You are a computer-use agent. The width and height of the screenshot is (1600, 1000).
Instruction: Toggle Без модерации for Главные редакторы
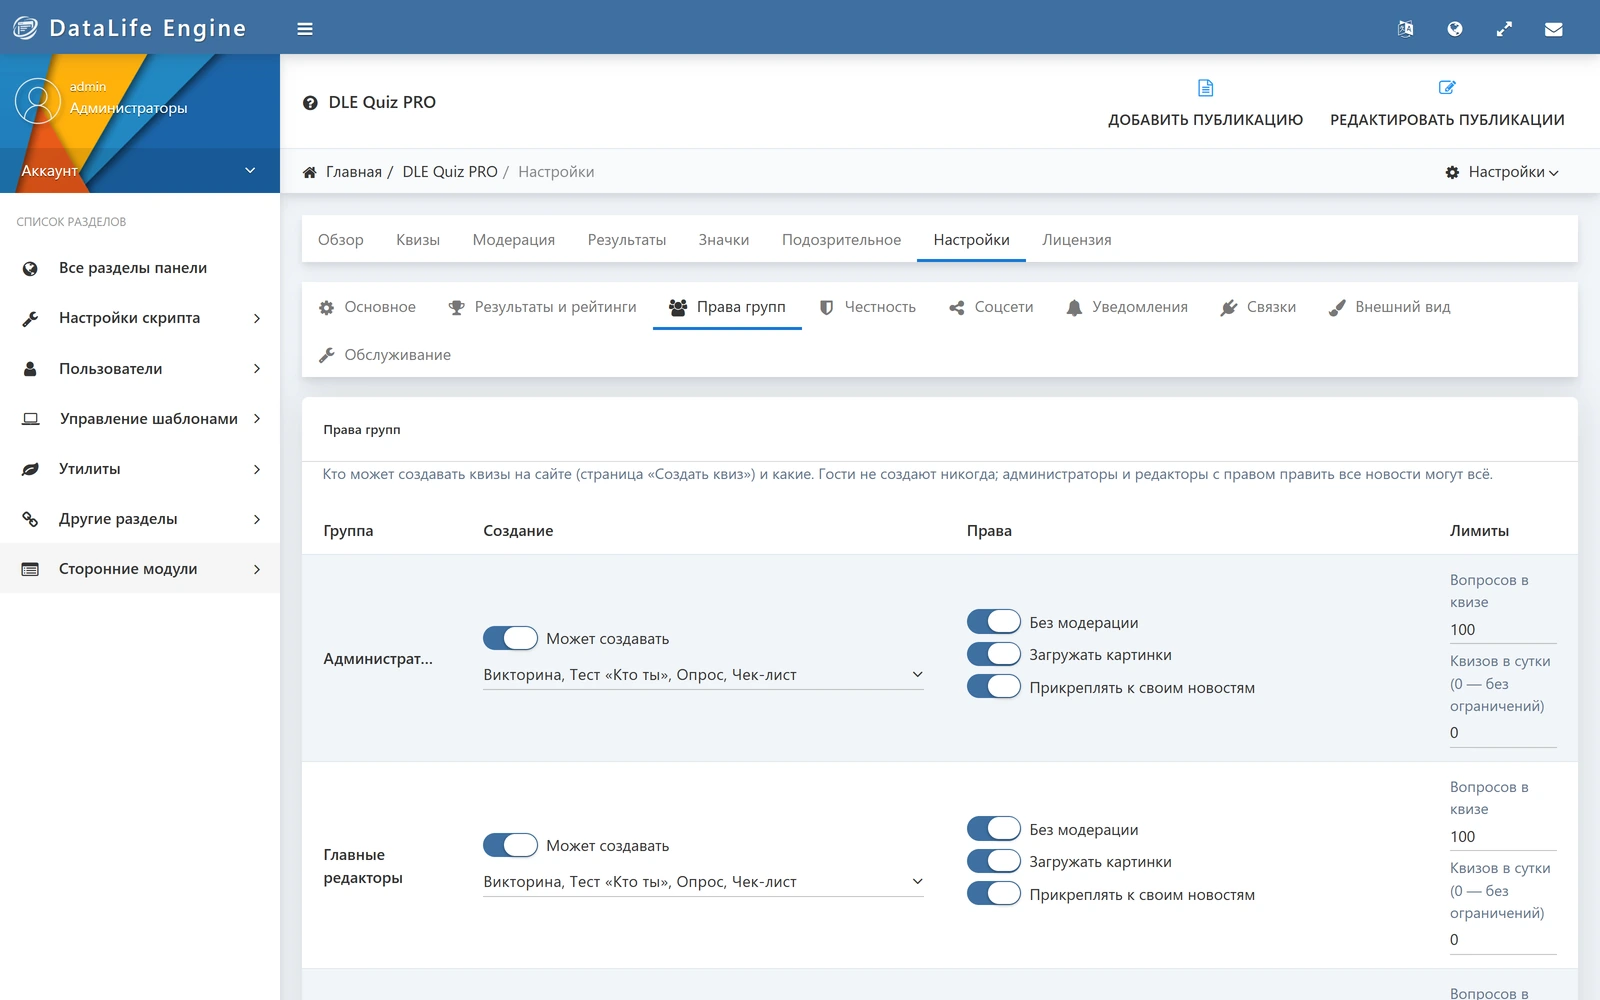994,829
